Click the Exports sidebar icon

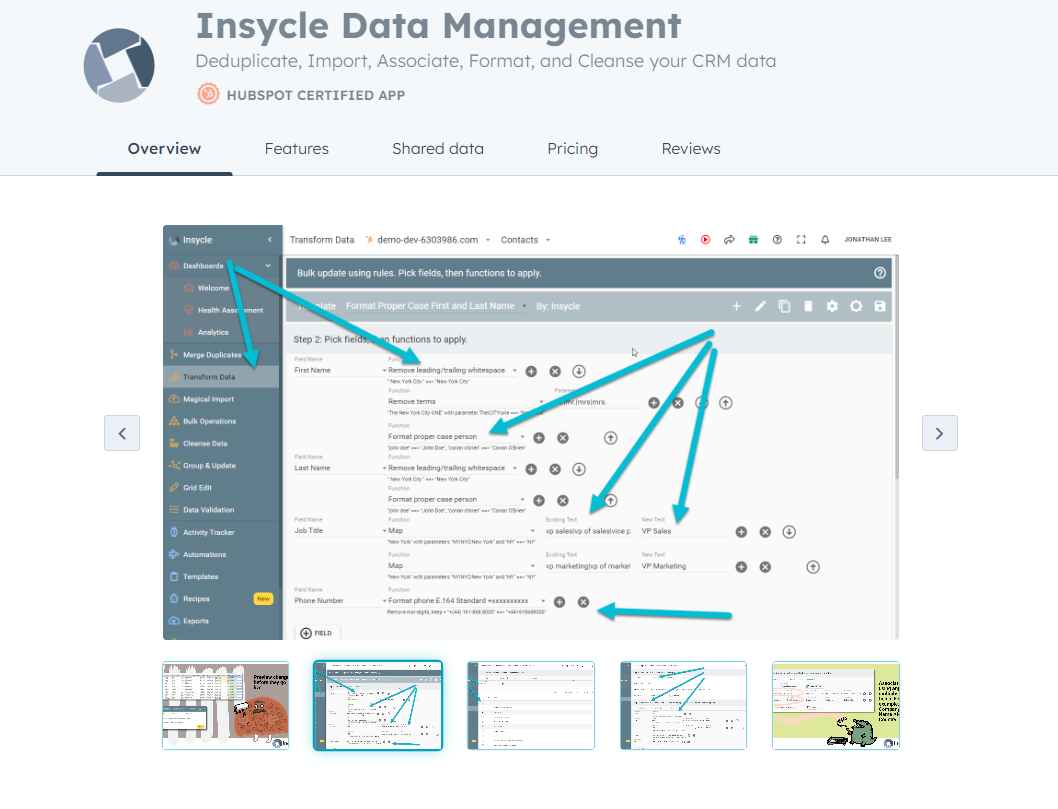click(174, 621)
